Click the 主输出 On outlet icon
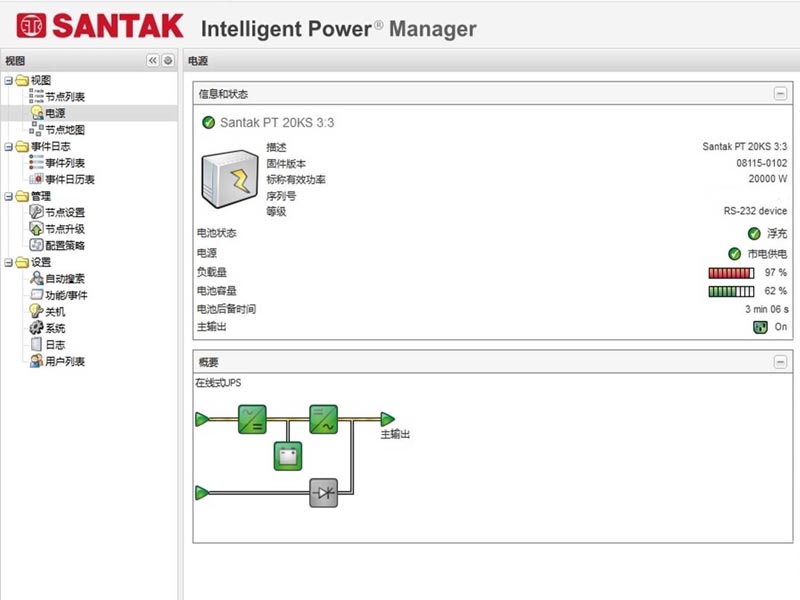Image resolution: width=800 pixels, height=600 pixels. pos(760,327)
